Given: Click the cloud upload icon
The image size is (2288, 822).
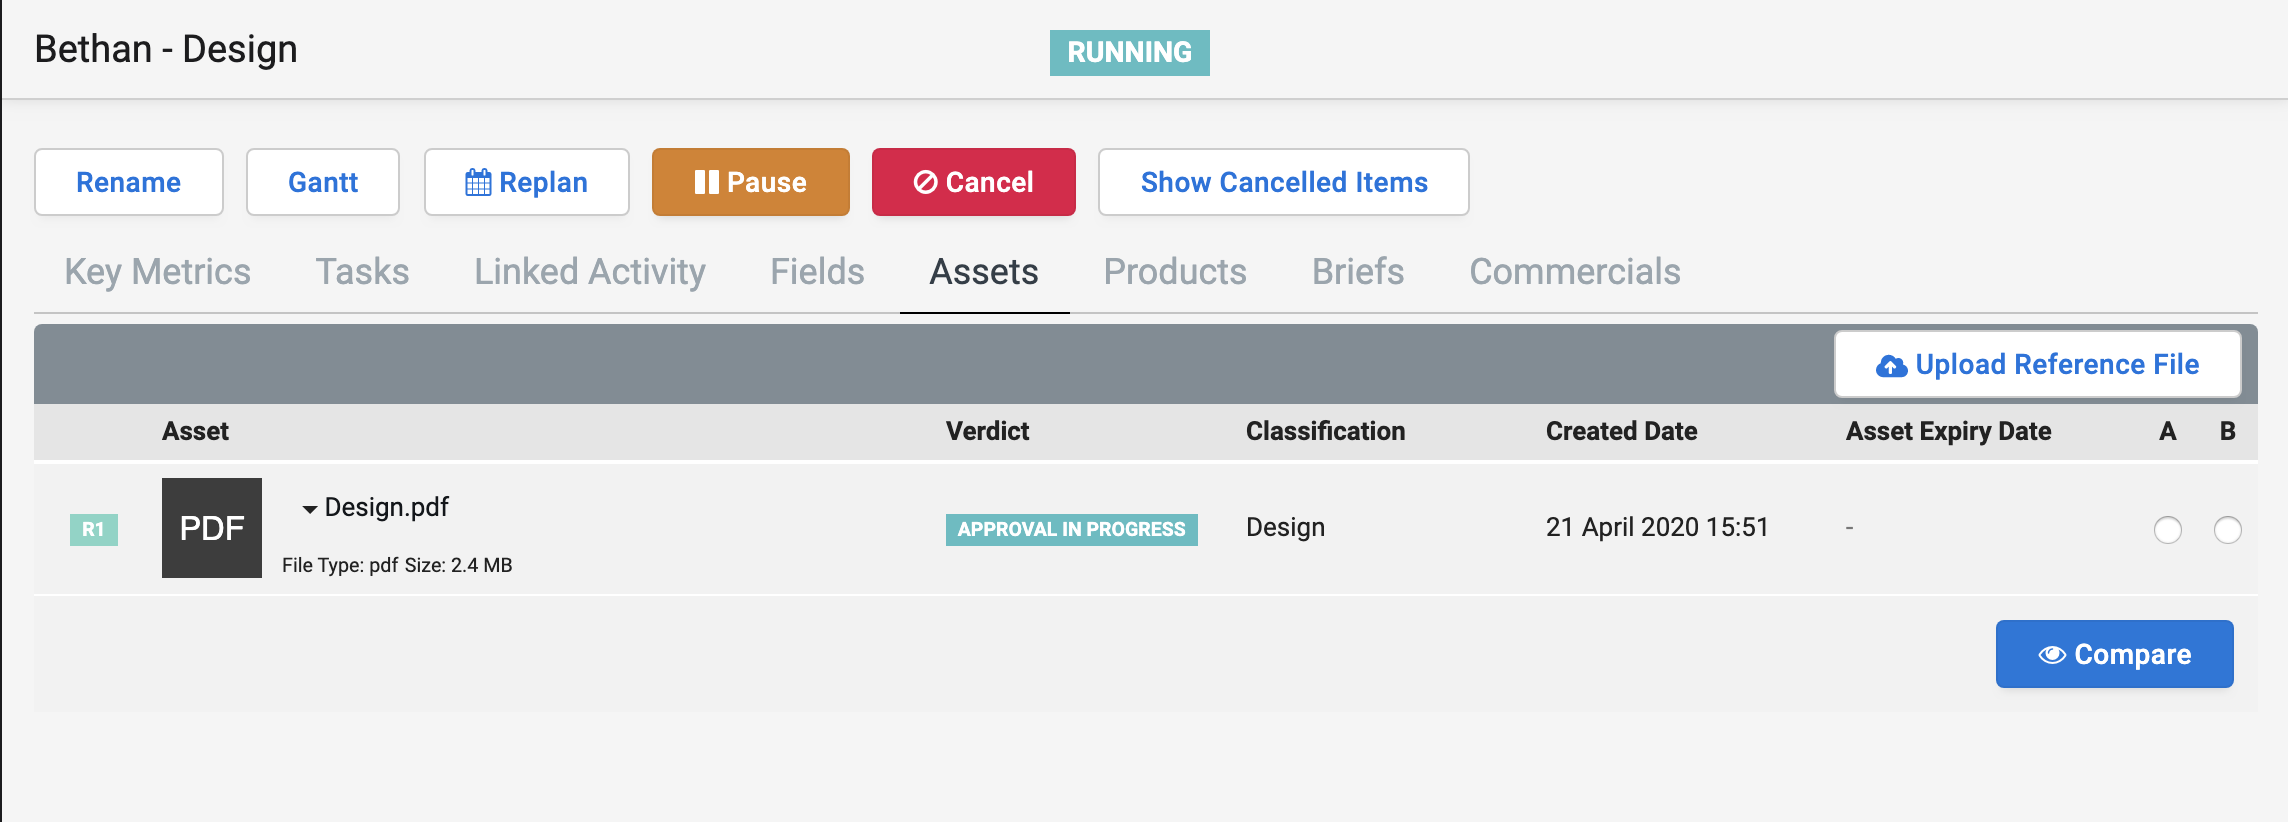Looking at the screenshot, I should click(1891, 366).
